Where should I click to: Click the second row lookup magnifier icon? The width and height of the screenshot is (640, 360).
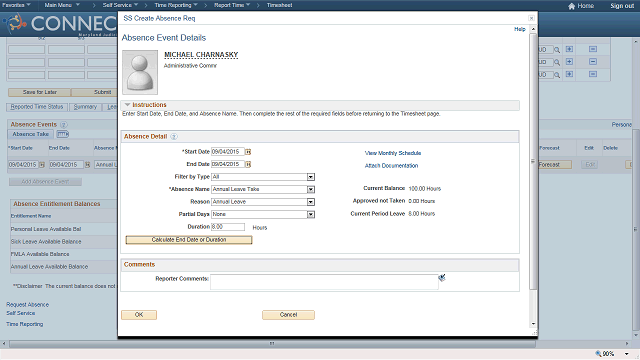coord(557,62)
